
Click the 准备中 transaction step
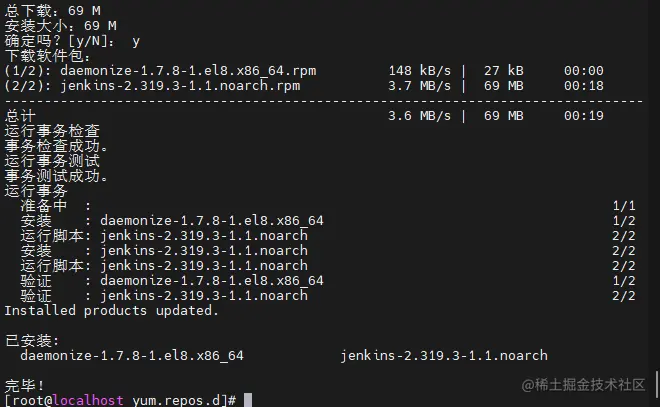tap(44, 205)
